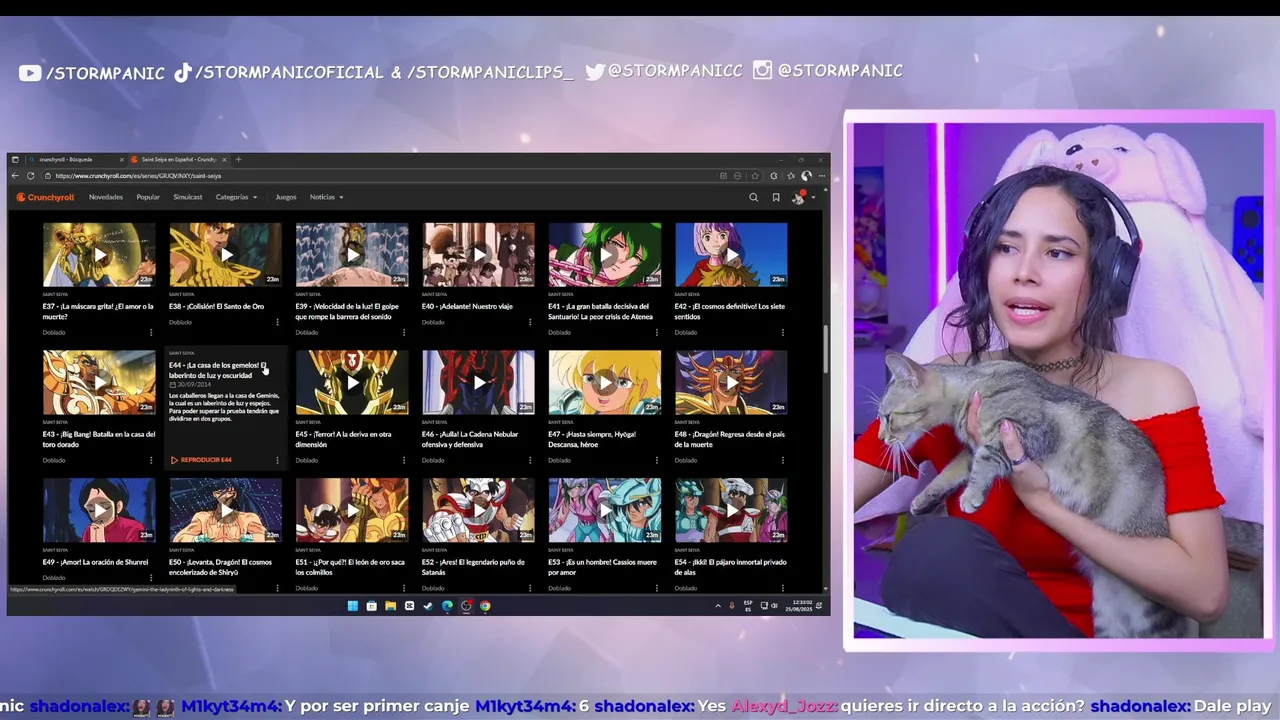Image resolution: width=1280 pixels, height=720 pixels.
Task: Open Popular in the Crunchyroll menu
Action: tap(148, 197)
